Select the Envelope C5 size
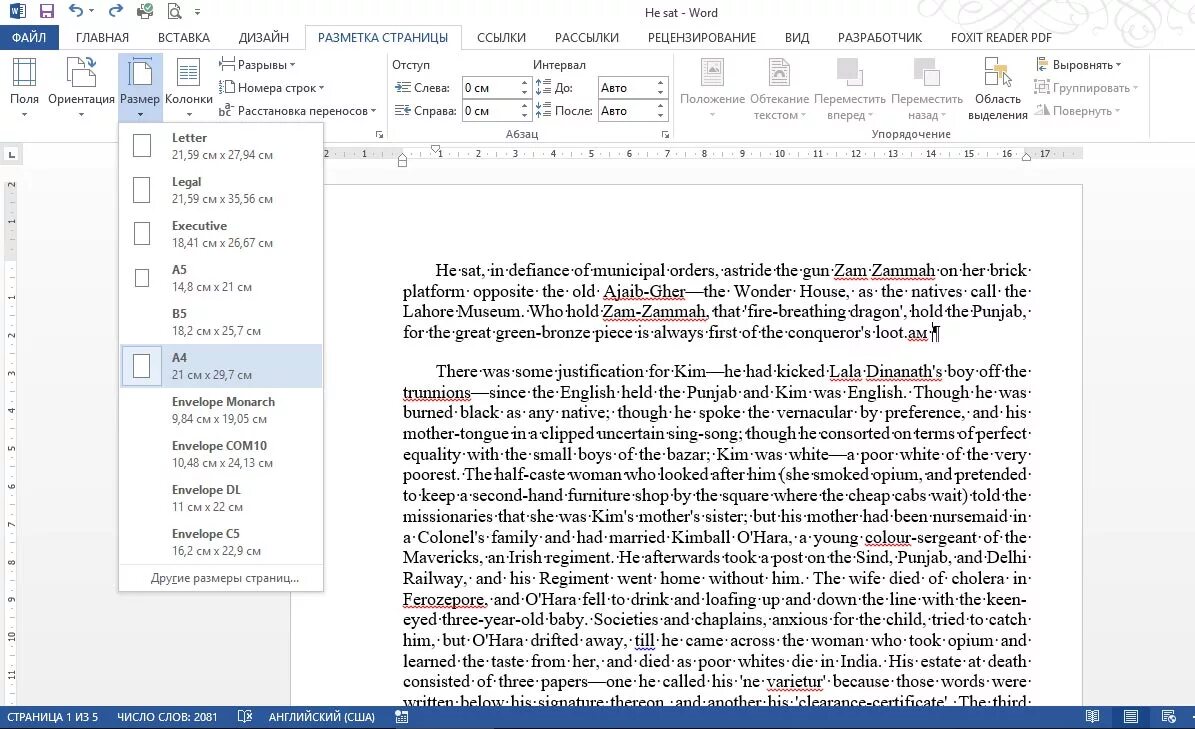This screenshot has width=1195, height=729. tap(221, 542)
